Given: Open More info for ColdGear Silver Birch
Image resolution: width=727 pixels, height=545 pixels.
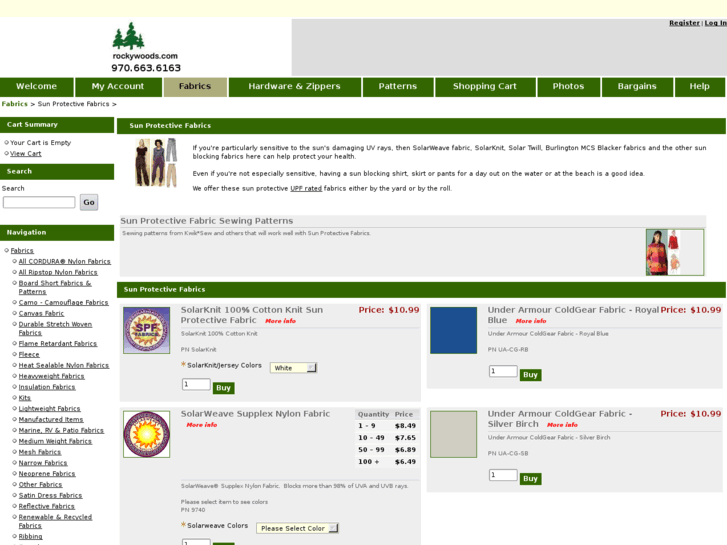Looking at the screenshot, I should [562, 425].
